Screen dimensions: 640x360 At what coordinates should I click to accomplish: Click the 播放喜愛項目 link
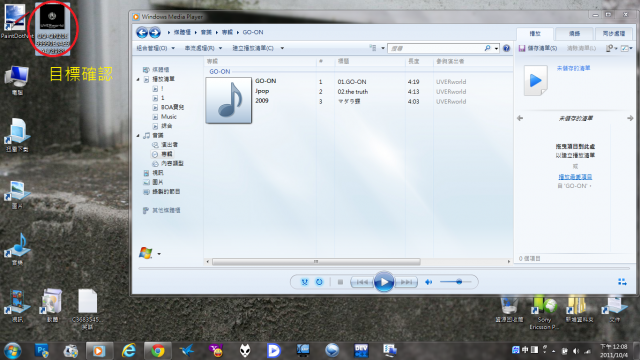pos(575,177)
